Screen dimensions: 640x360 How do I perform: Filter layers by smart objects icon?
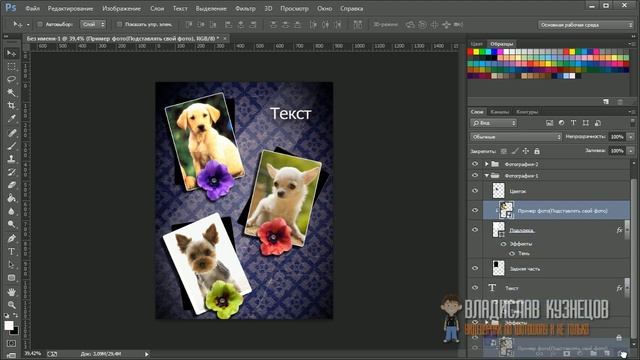(598, 123)
